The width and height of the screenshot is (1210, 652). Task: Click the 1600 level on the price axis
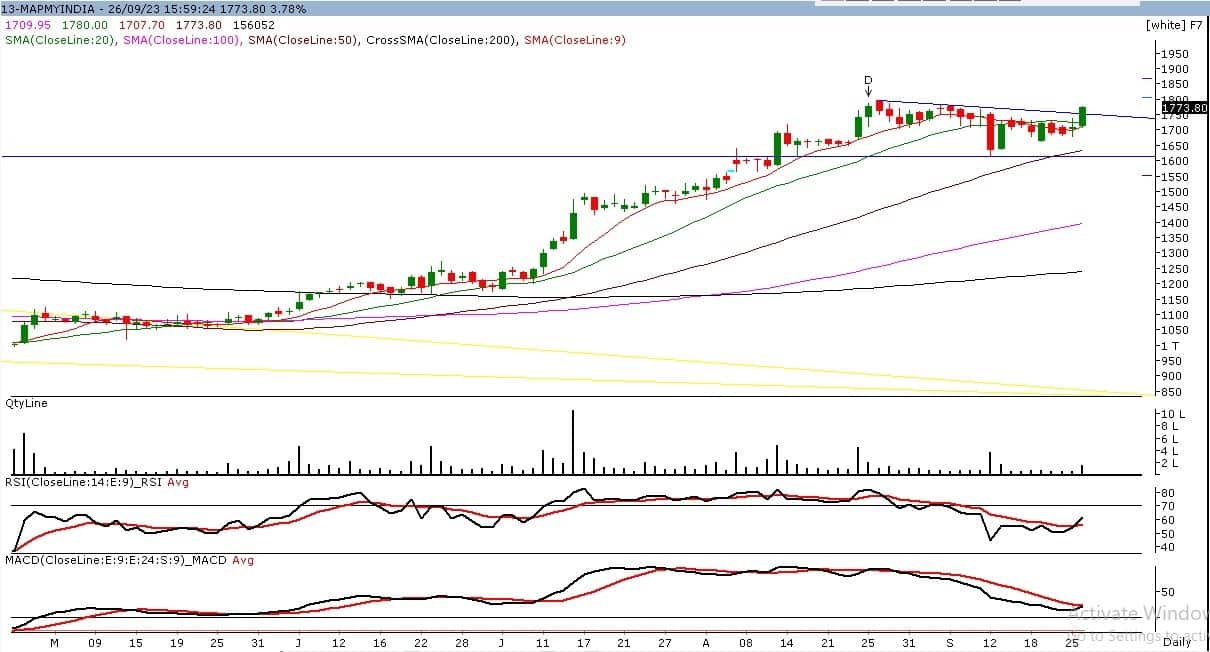pyautogui.click(x=1173, y=161)
